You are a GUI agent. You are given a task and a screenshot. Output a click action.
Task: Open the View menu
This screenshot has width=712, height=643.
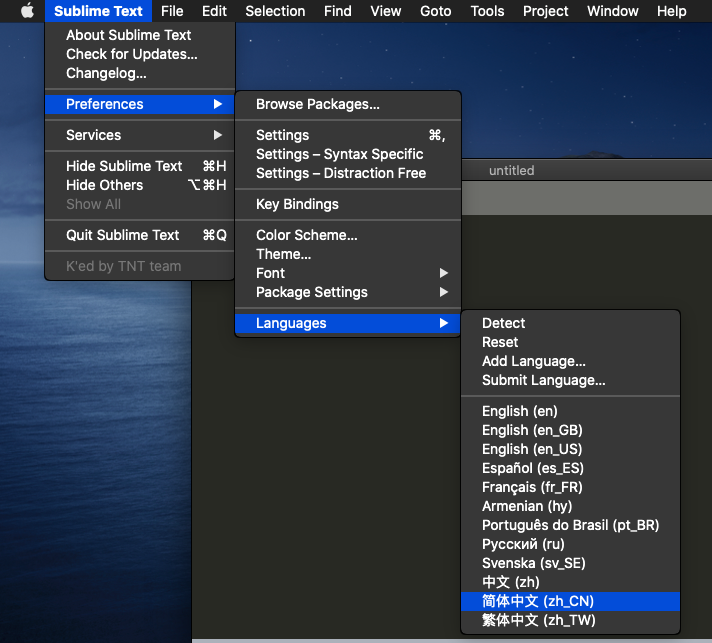[x=386, y=10]
